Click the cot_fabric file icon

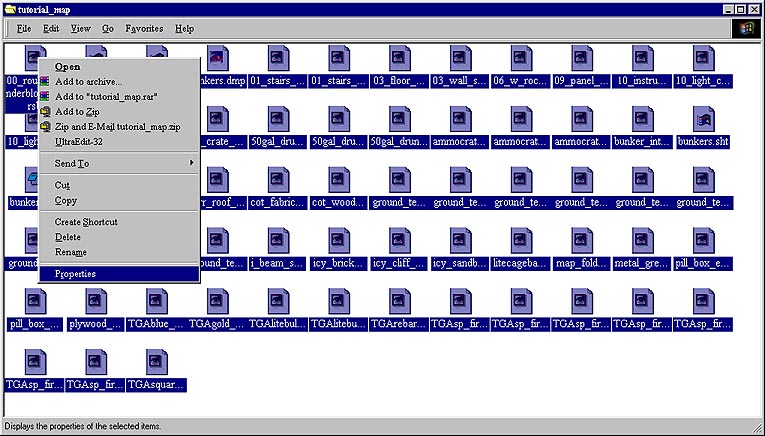click(277, 180)
